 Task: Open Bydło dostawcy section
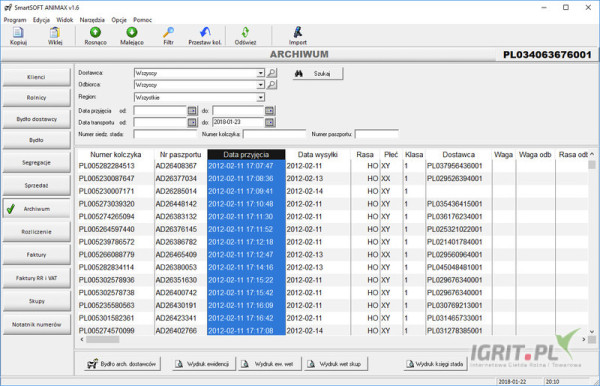tap(36, 119)
